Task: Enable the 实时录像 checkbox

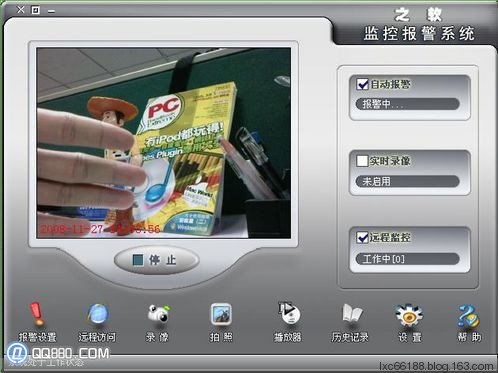Action: (x=362, y=161)
